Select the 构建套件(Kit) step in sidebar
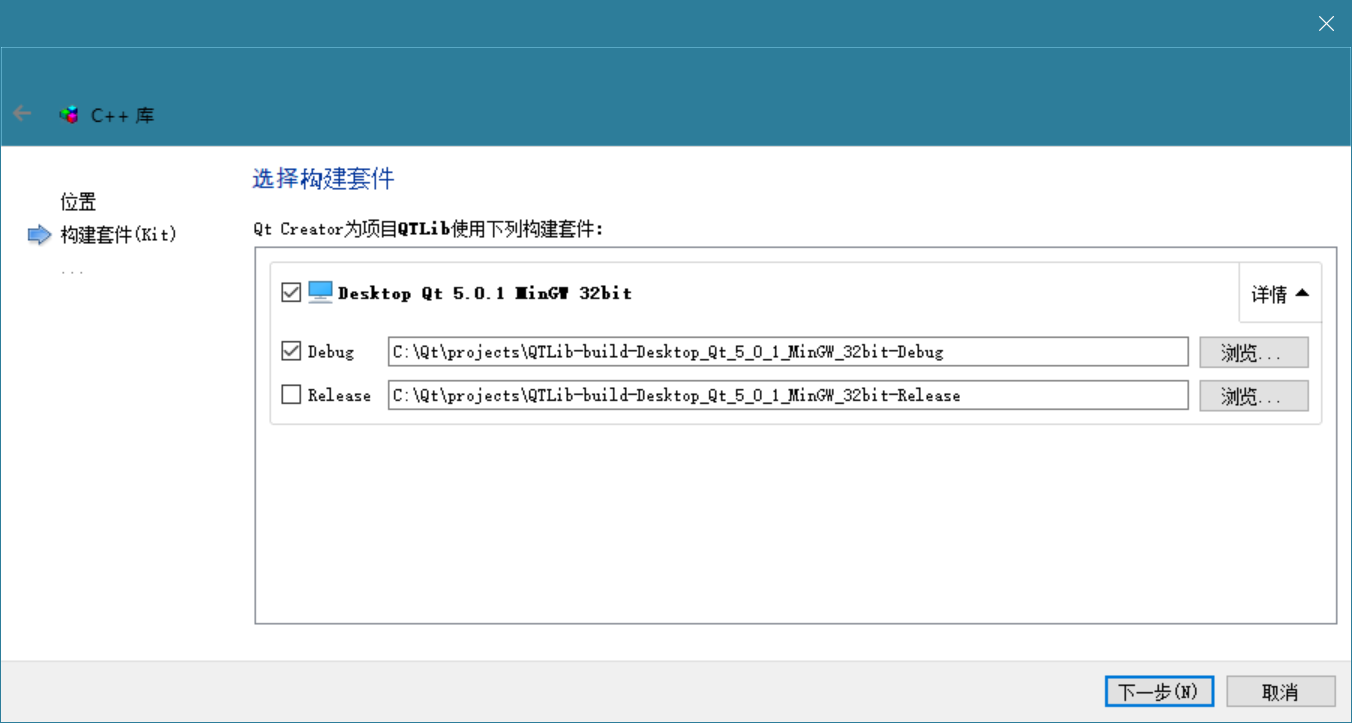The height and width of the screenshot is (723, 1352). [118, 235]
